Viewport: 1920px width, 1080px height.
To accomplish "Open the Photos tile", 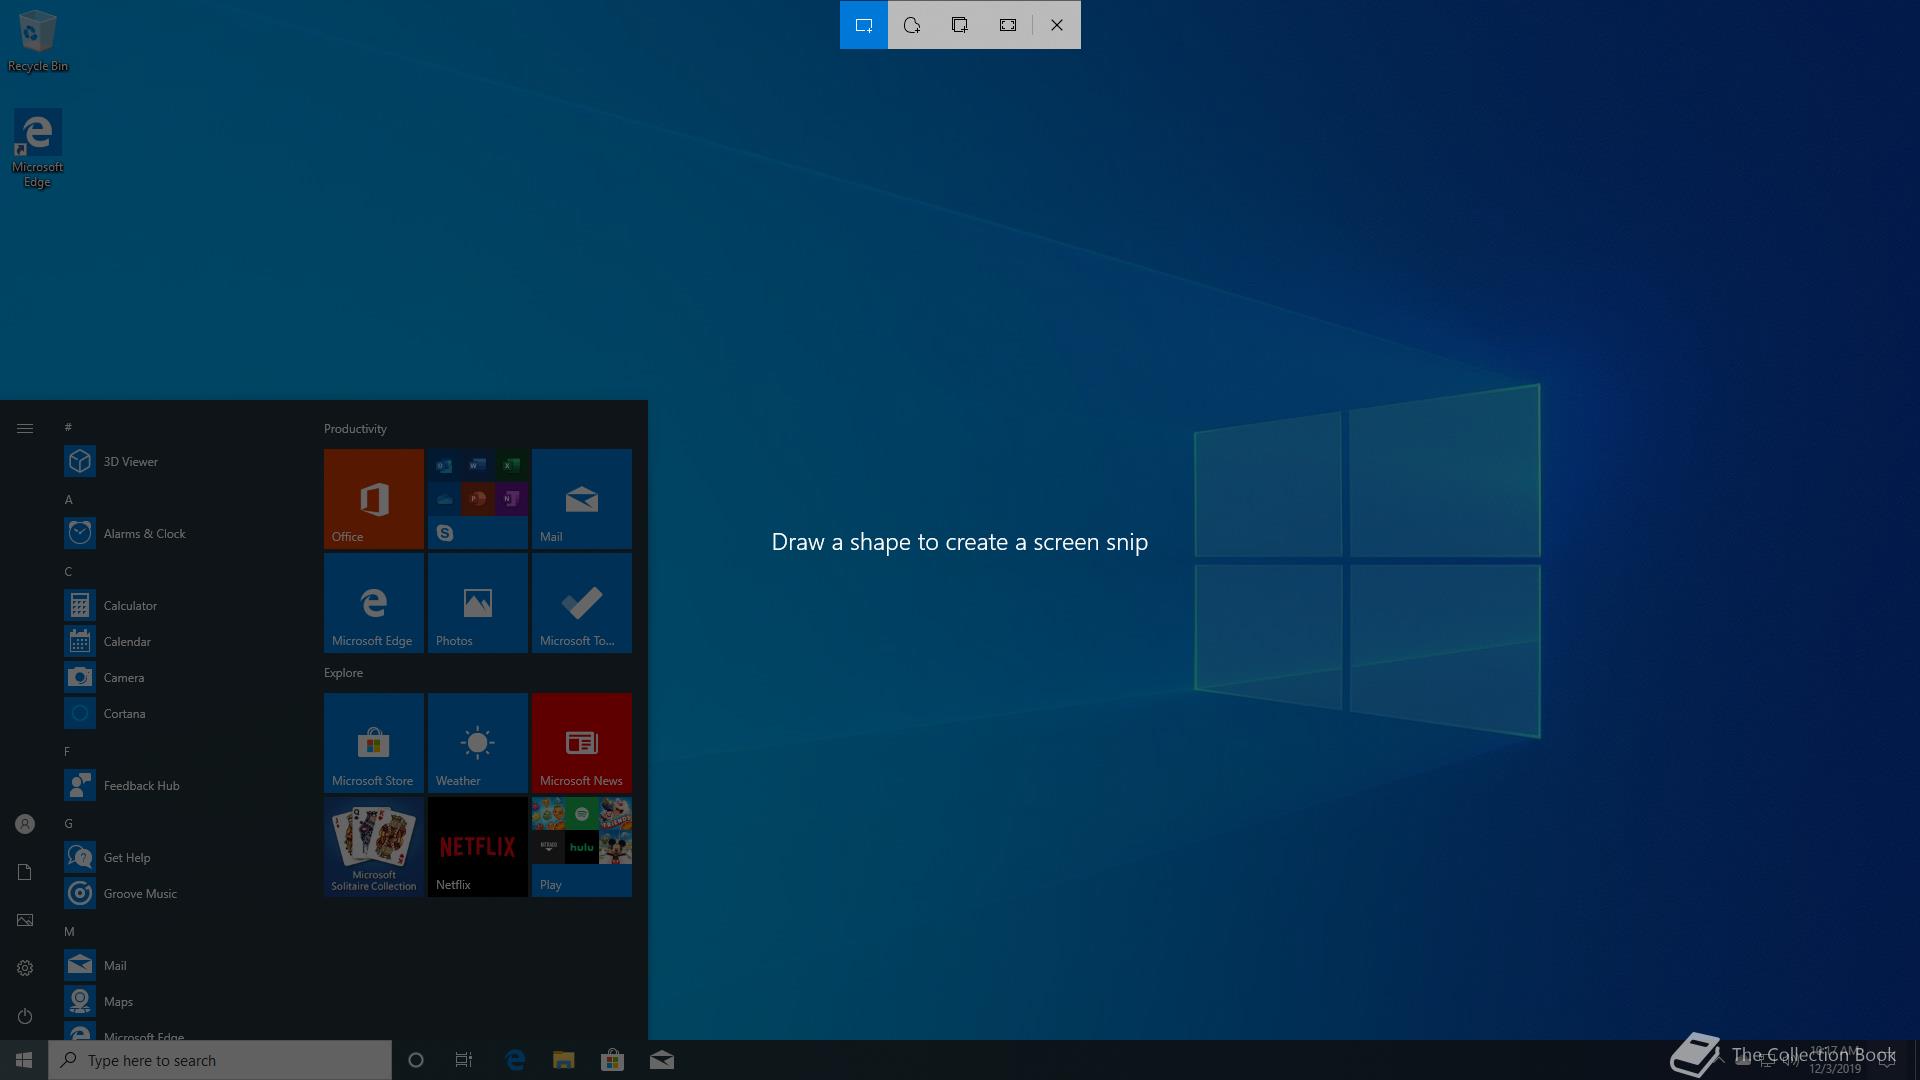I will (478, 603).
